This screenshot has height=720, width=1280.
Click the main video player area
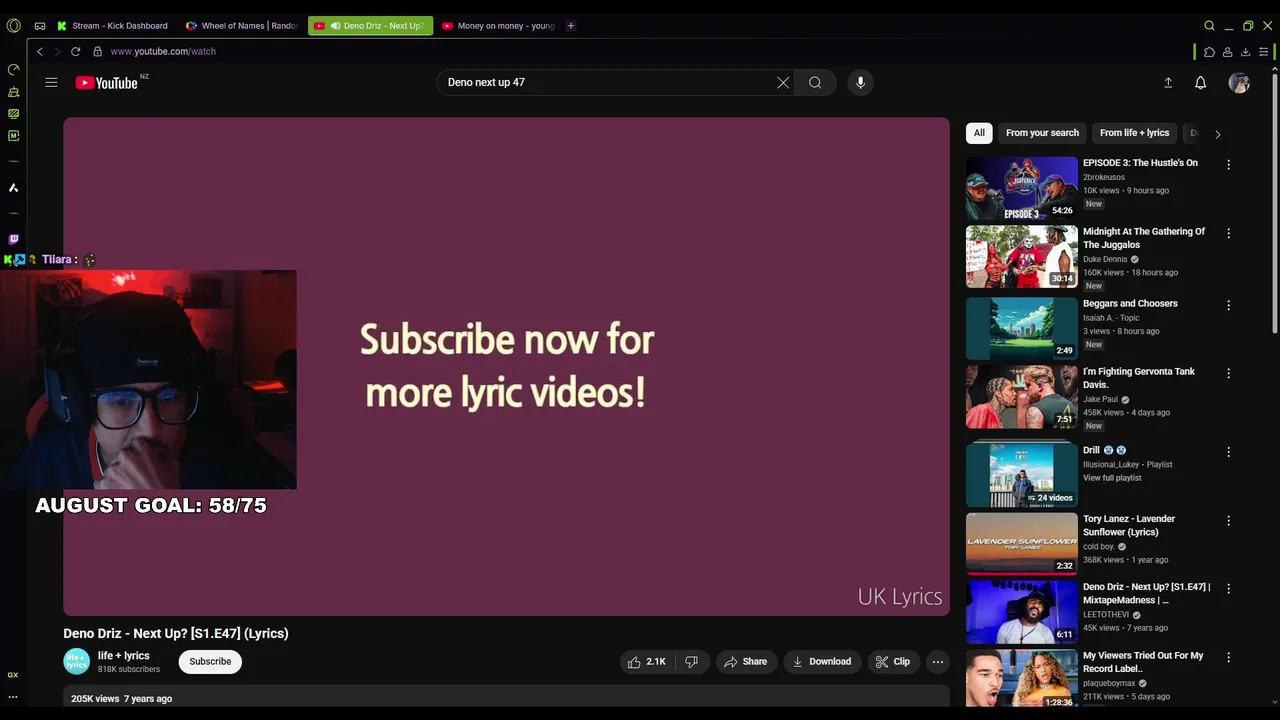[506, 366]
